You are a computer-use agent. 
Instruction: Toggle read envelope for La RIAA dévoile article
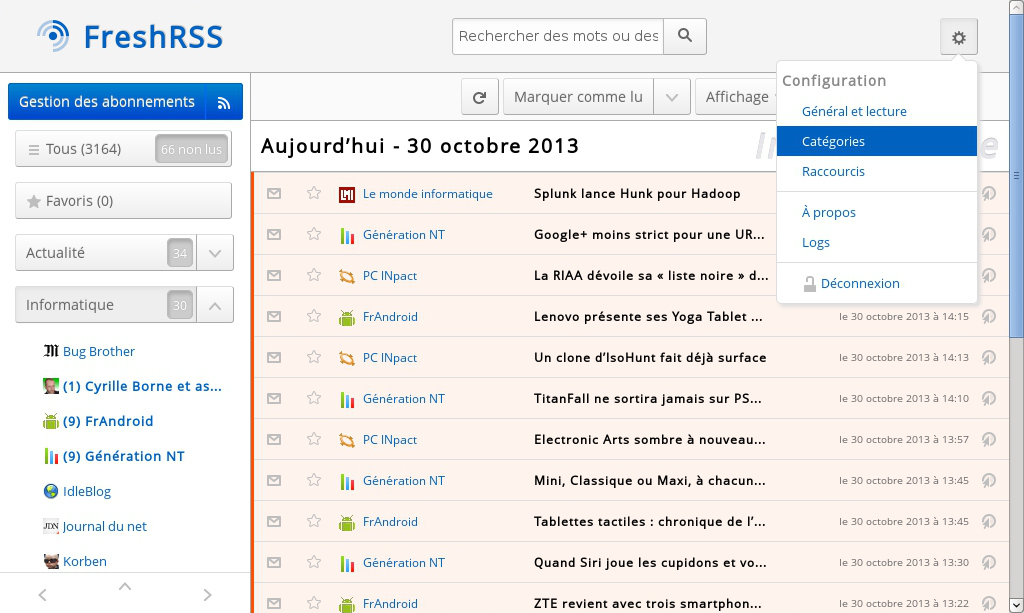tap(274, 275)
